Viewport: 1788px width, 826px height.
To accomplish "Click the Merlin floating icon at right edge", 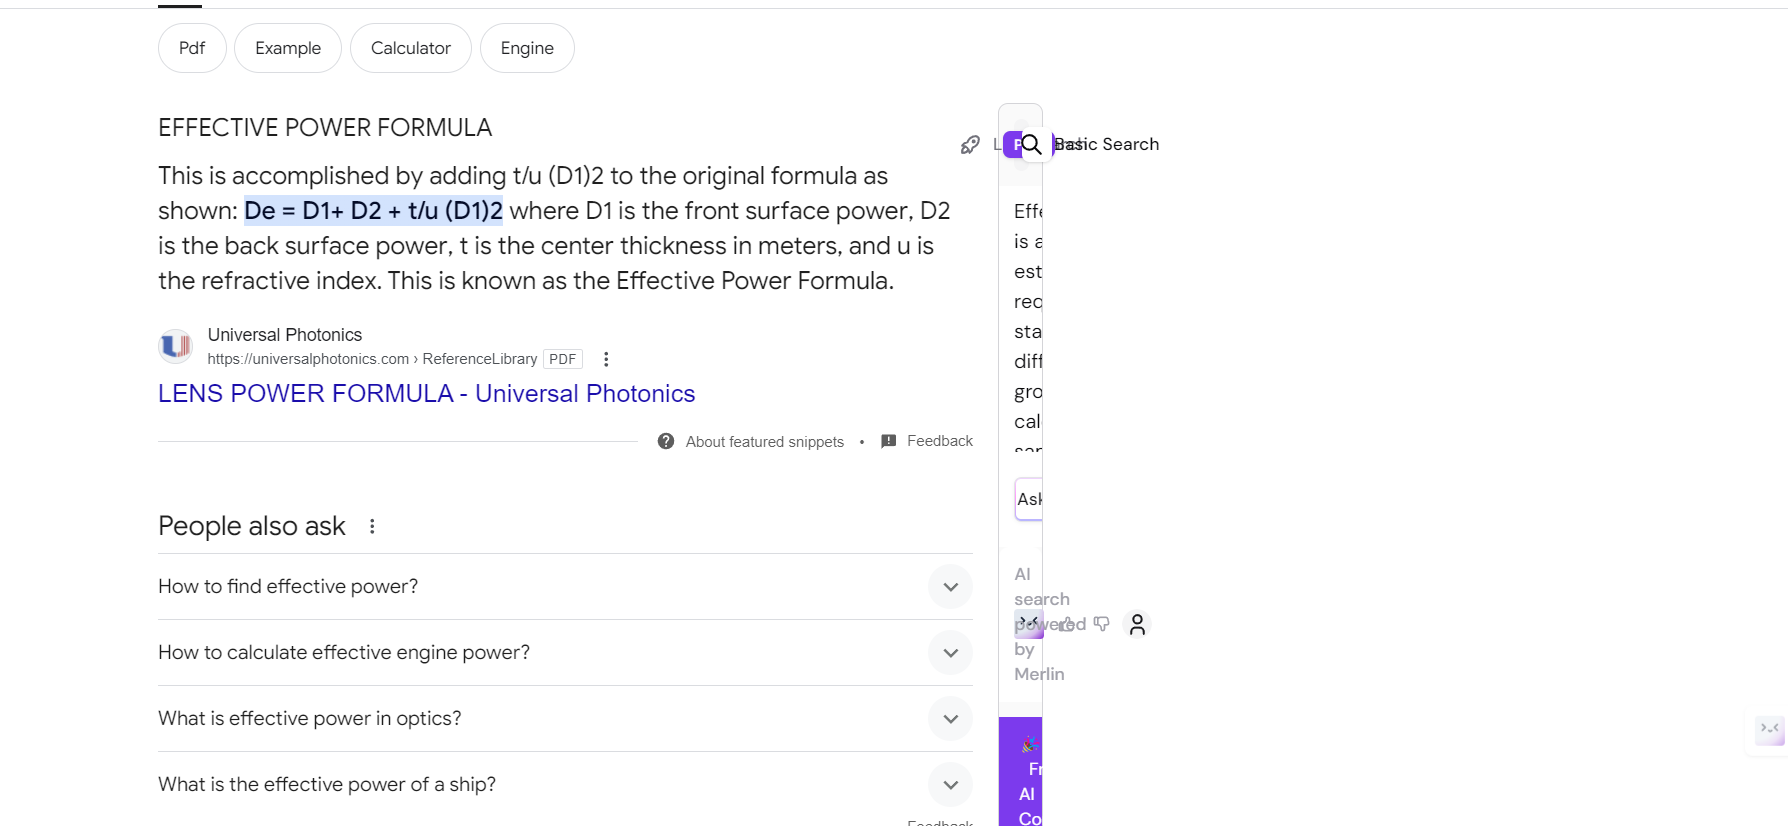I will (x=1769, y=729).
